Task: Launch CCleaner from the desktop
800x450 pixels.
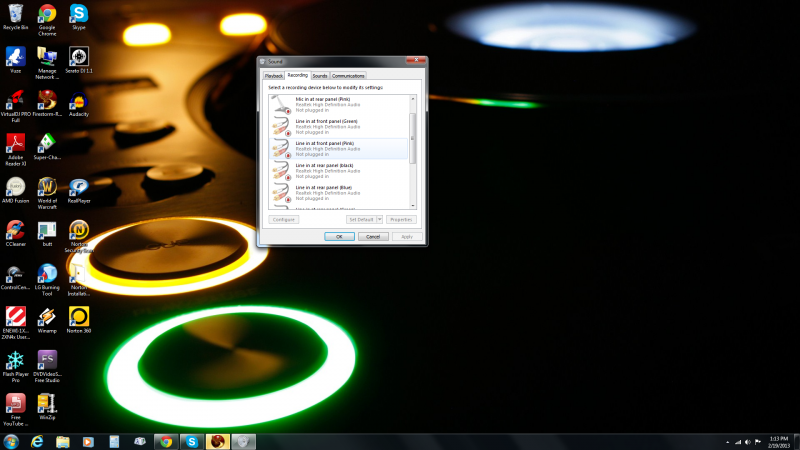Action: tap(16, 230)
